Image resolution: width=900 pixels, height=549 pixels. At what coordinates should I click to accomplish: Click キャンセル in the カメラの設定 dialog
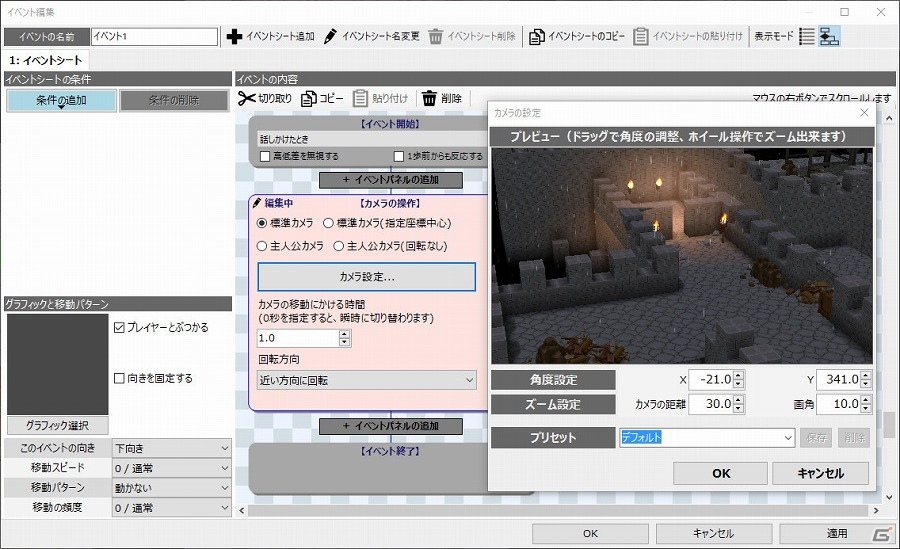[x=821, y=474]
